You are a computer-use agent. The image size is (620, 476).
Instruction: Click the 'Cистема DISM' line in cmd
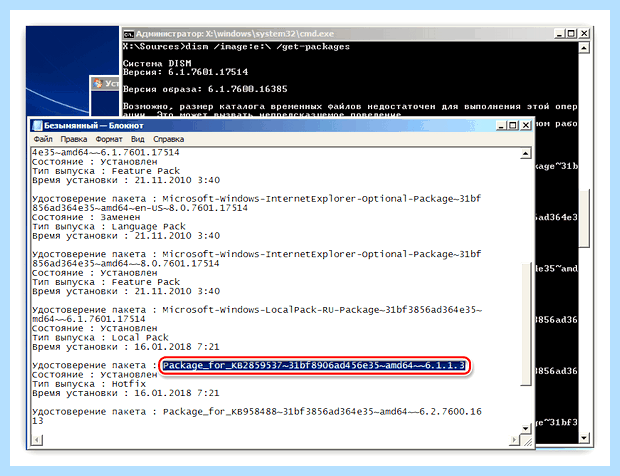coord(157,63)
